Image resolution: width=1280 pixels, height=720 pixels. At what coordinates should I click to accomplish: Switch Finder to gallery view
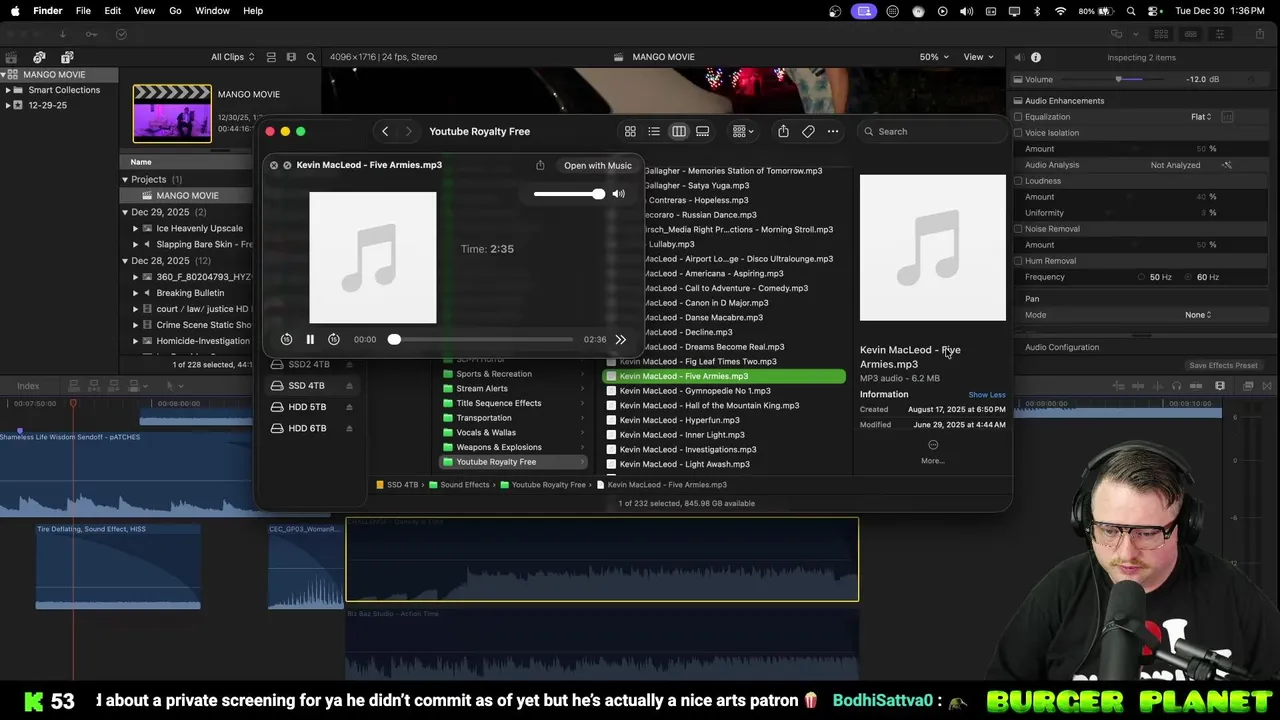[x=703, y=131]
